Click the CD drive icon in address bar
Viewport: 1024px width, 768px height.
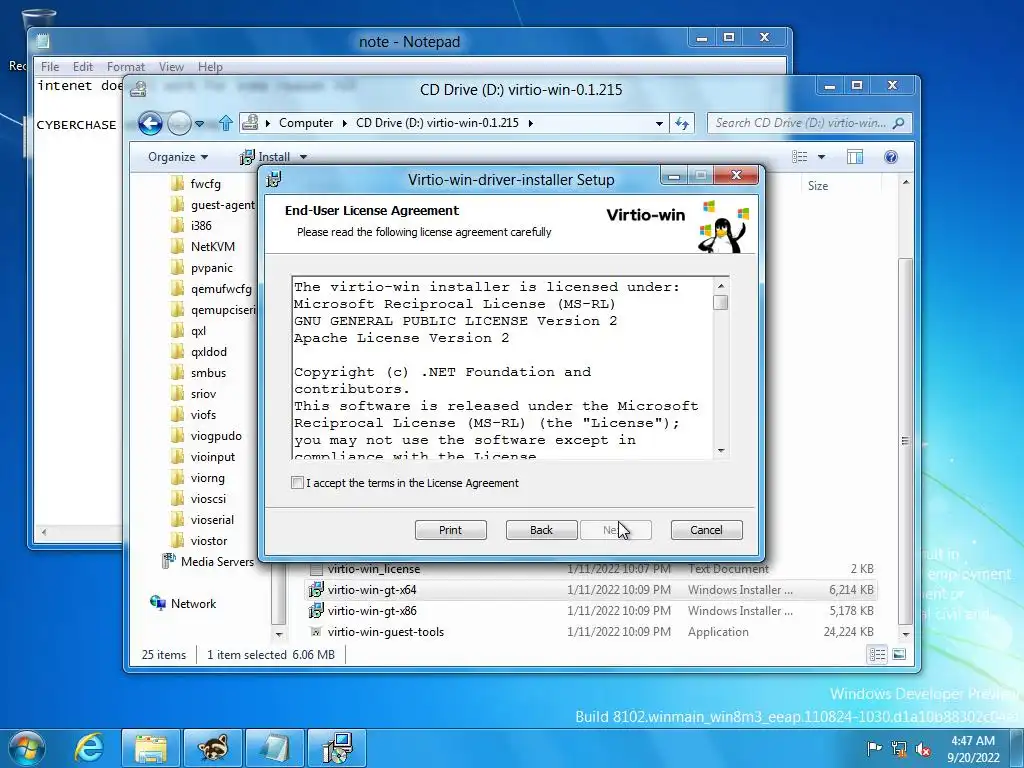tap(250, 122)
